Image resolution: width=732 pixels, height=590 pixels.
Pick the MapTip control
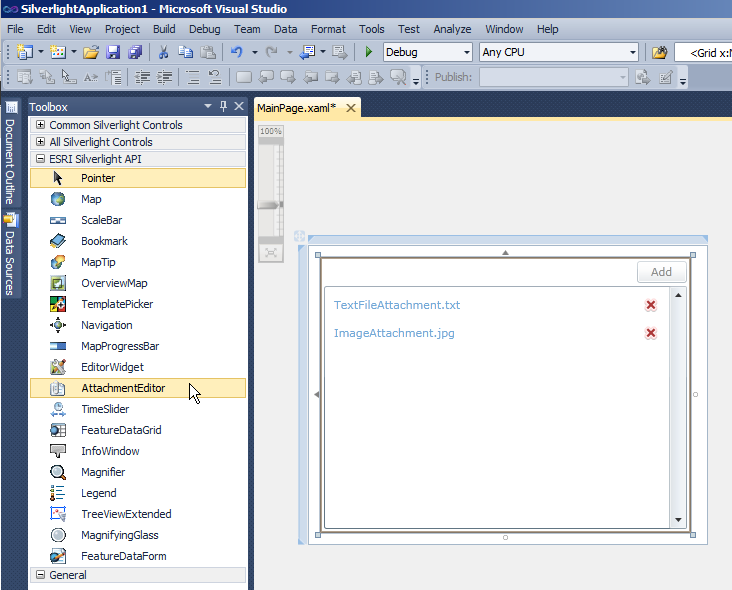[138, 262]
